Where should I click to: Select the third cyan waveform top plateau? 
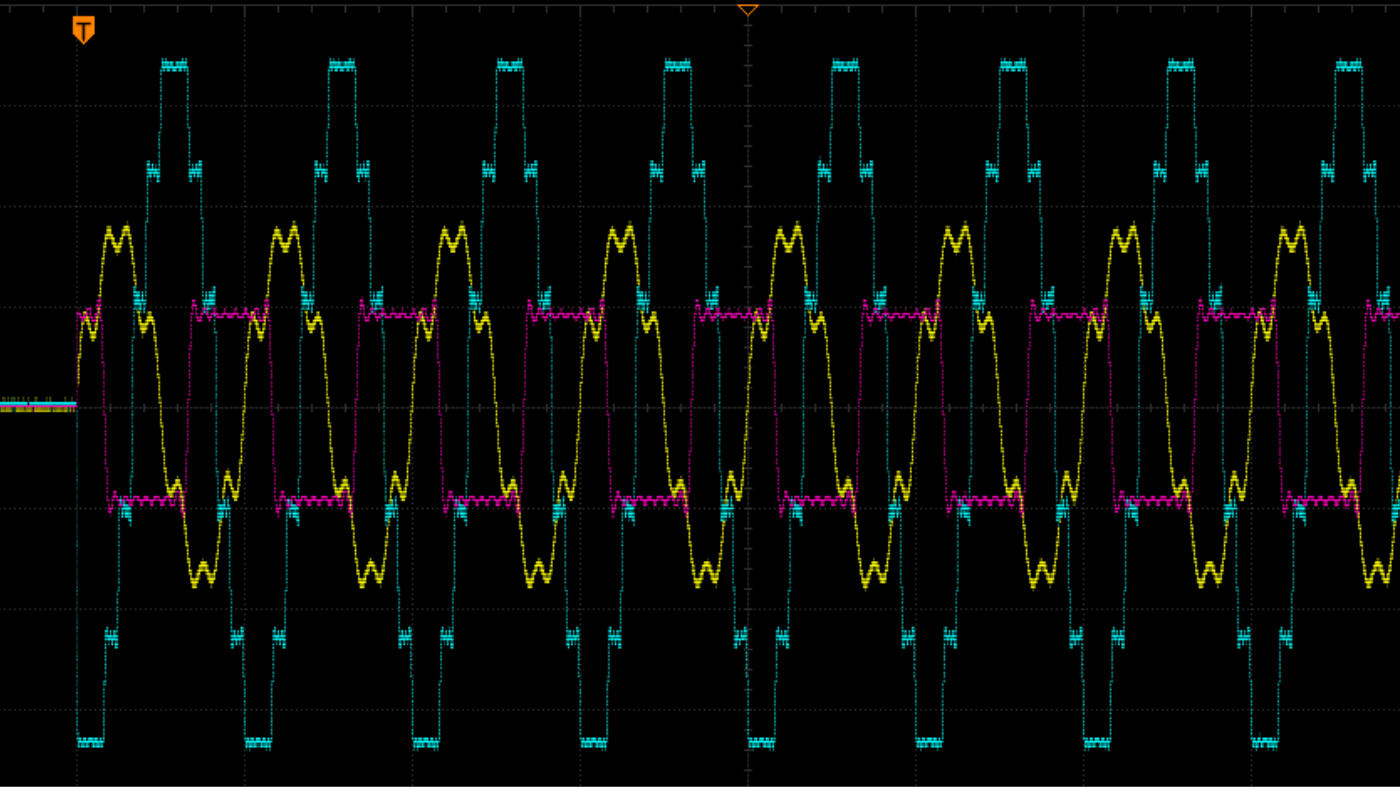pyautogui.click(x=510, y=66)
